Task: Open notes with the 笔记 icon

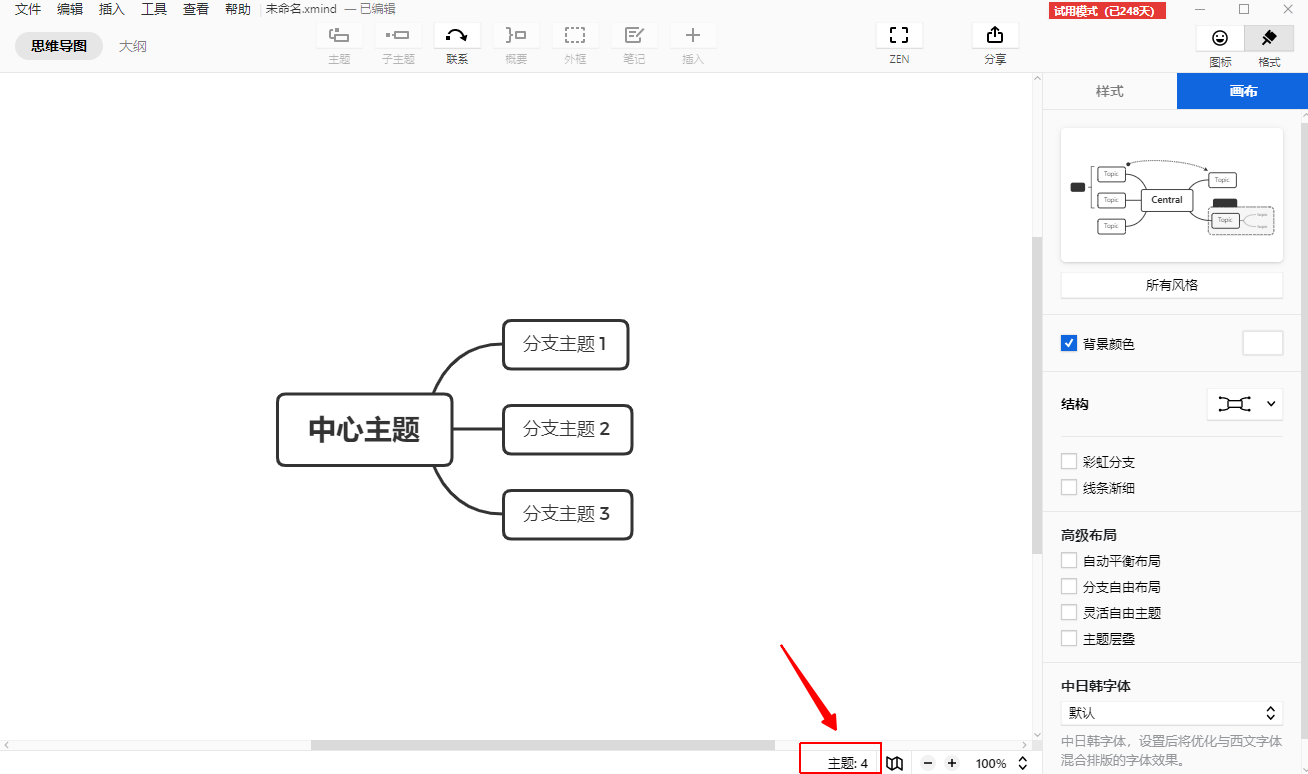Action: point(634,38)
